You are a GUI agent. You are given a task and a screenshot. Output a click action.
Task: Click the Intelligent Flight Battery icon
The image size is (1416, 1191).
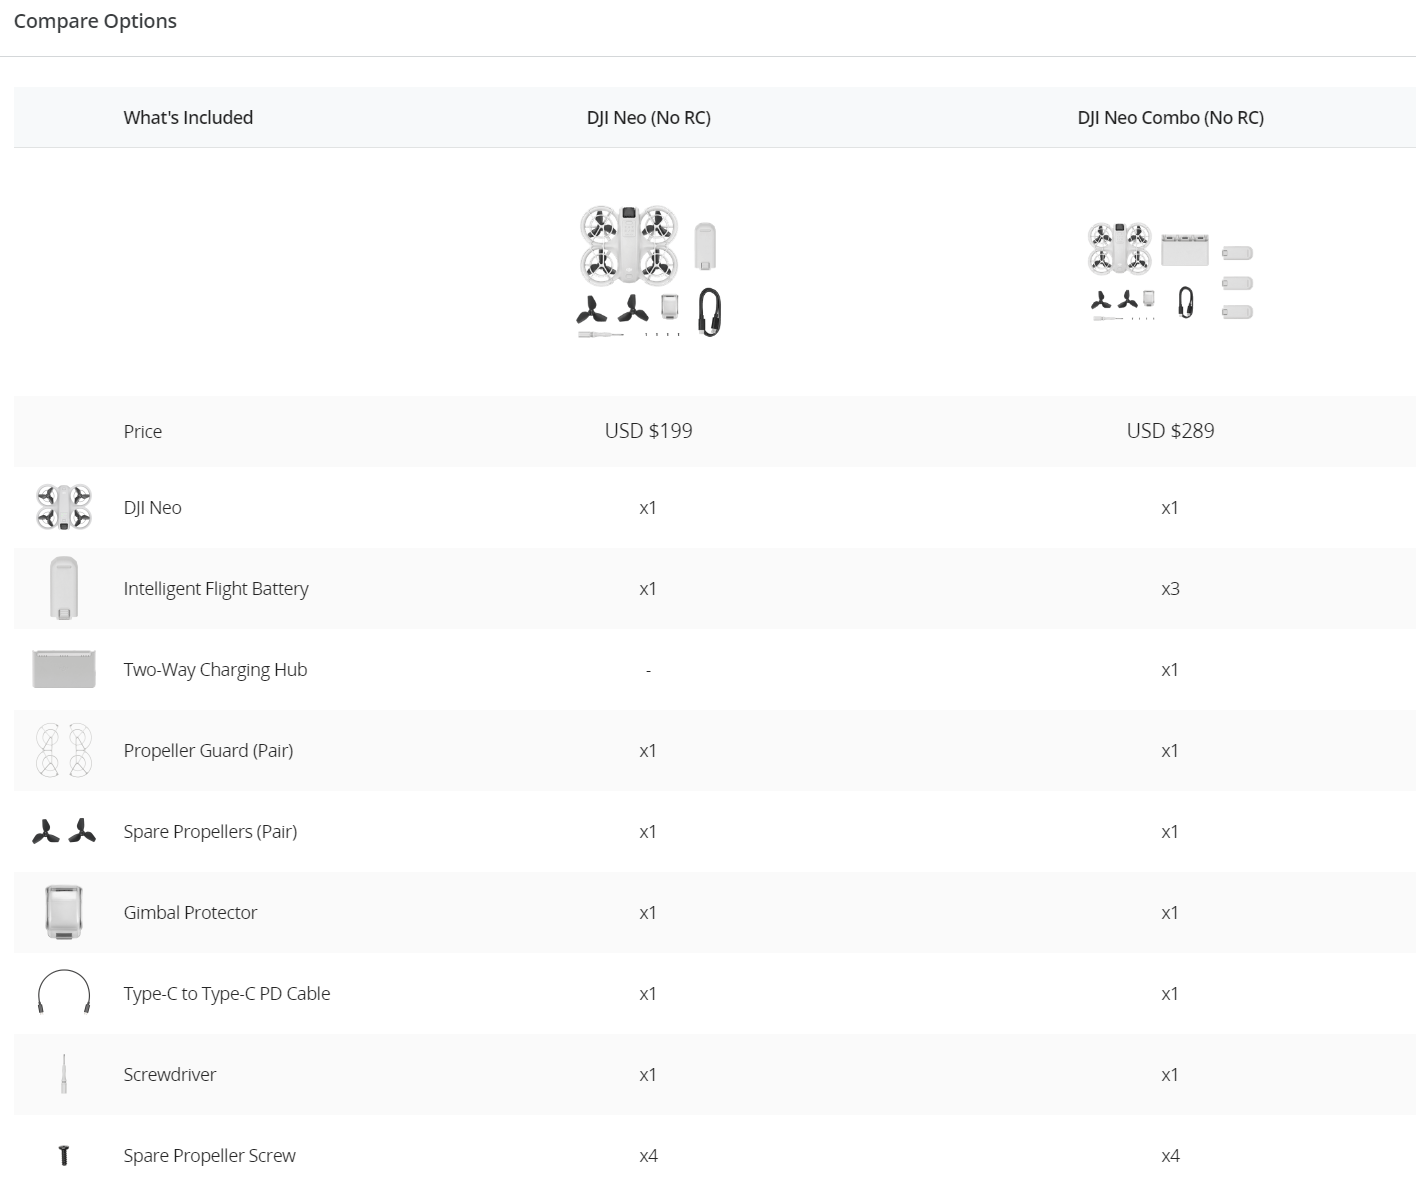click(x=63, y=588)
